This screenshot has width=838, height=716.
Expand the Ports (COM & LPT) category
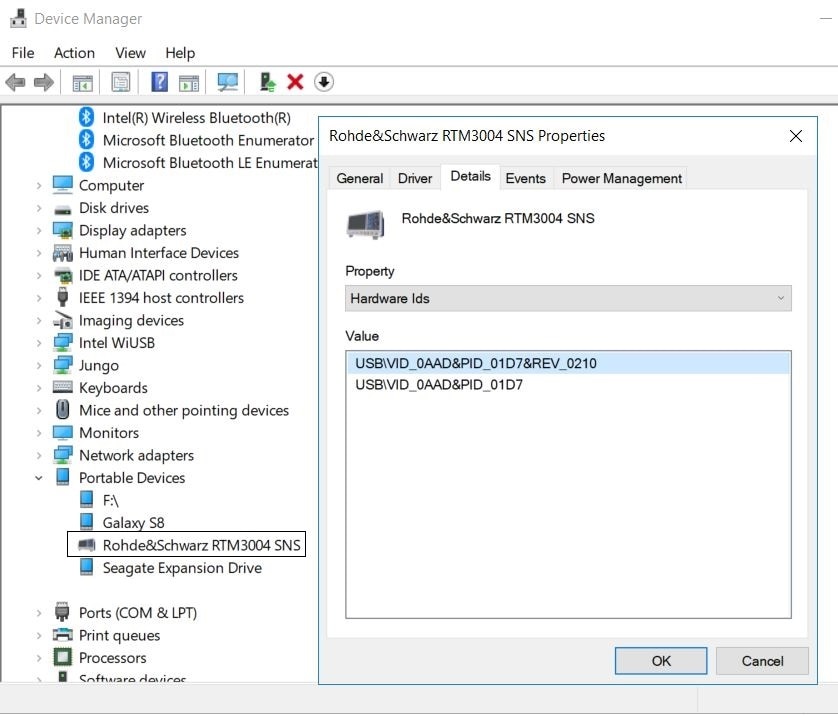pos(39,613)
